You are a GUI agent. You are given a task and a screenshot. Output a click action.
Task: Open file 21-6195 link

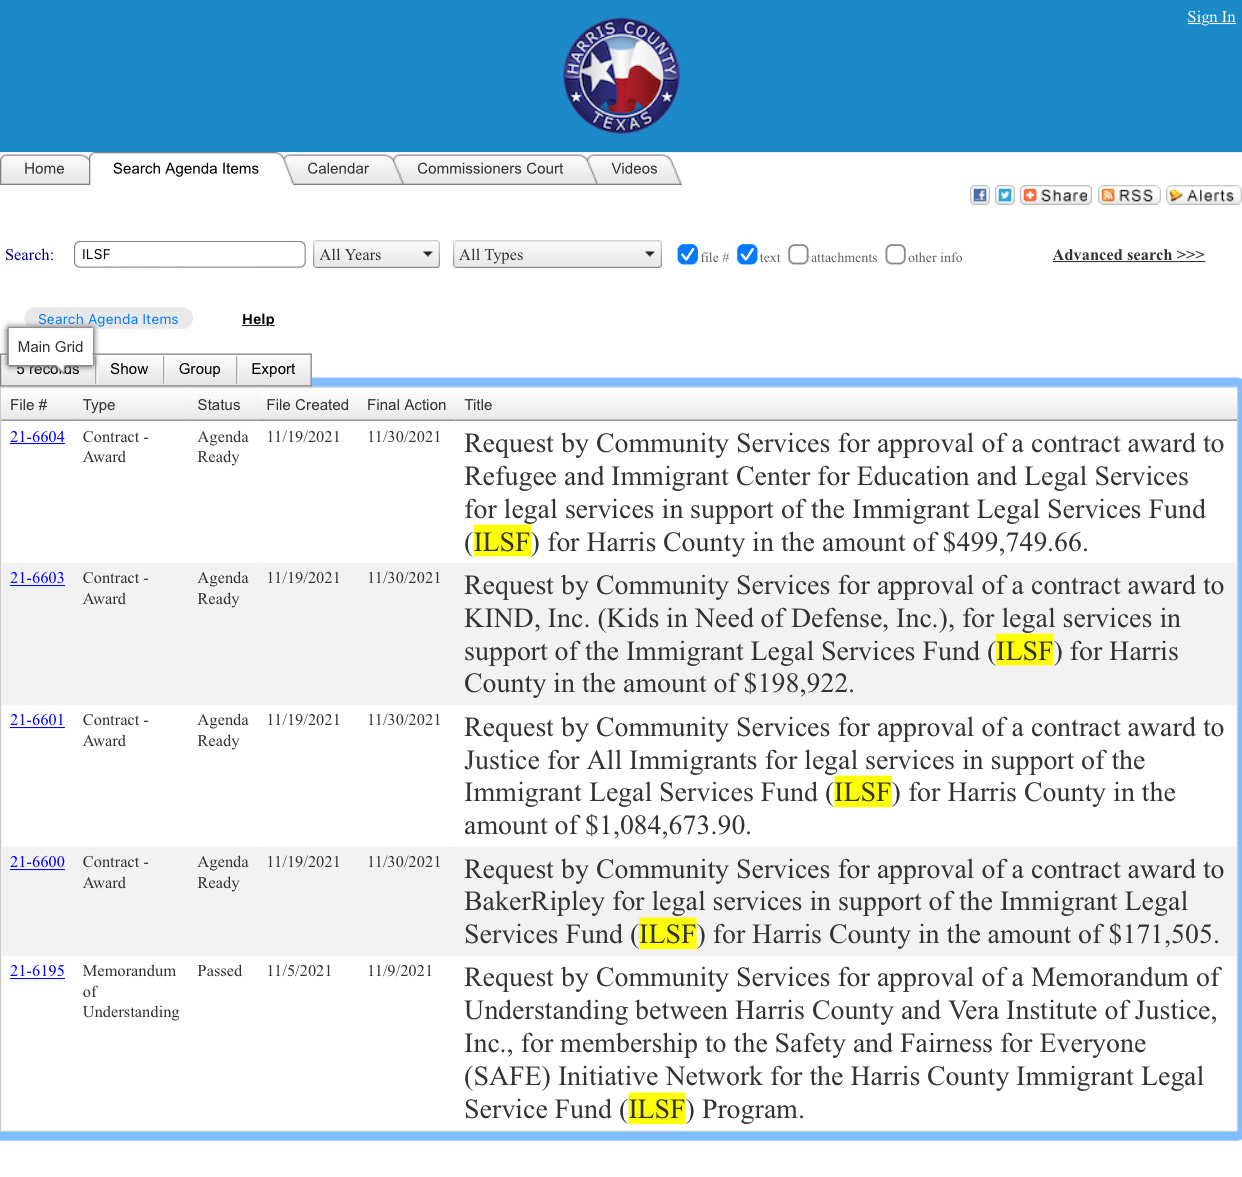pyautogui.click(x=37, y=971)
